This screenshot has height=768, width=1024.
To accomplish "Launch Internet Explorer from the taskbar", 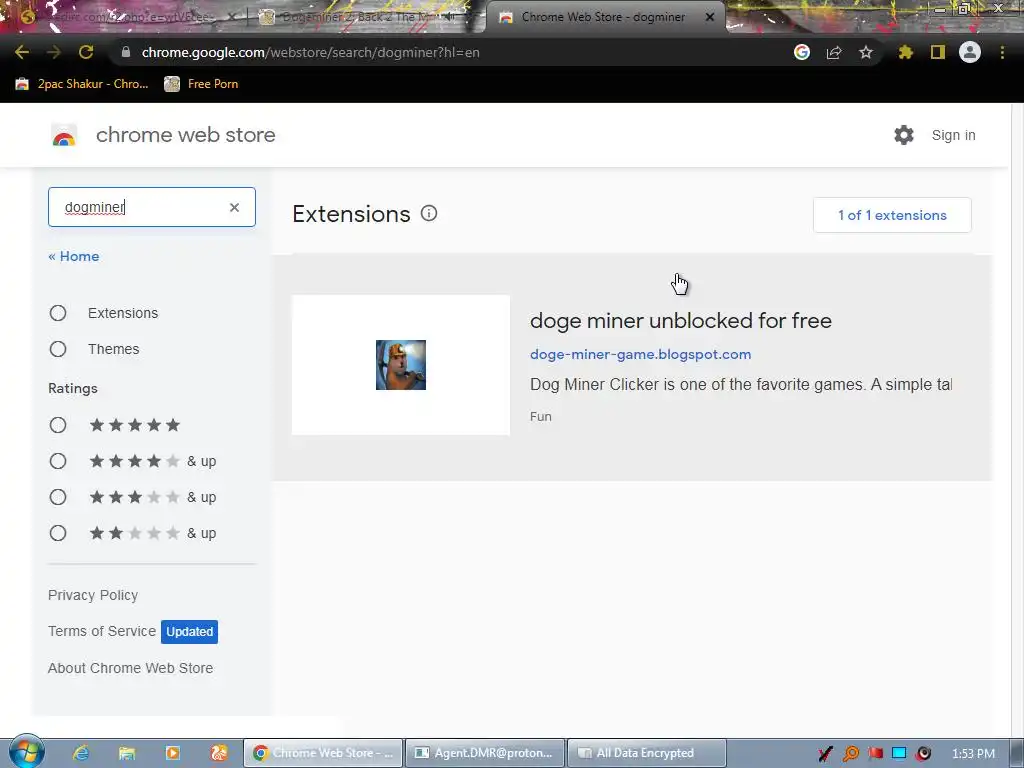I will point(81,753).
